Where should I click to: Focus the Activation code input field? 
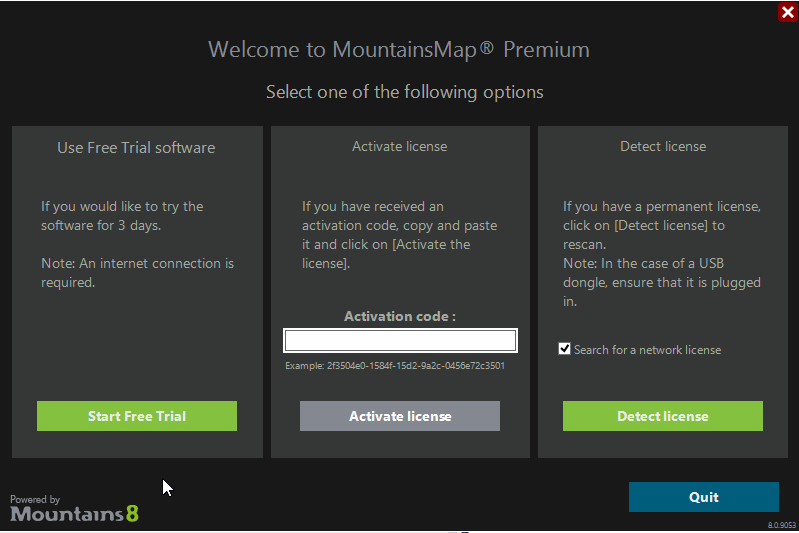400,340
